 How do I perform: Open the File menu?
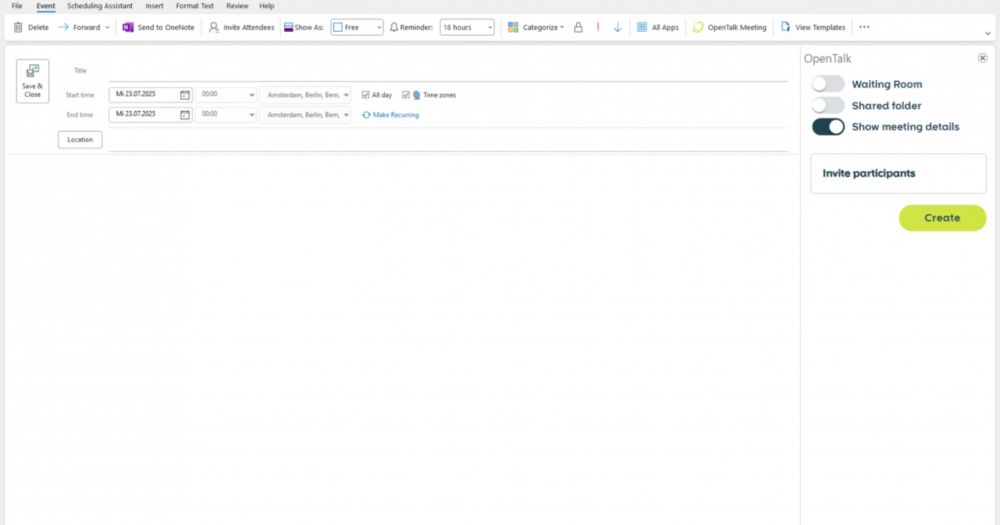(17, 6)
